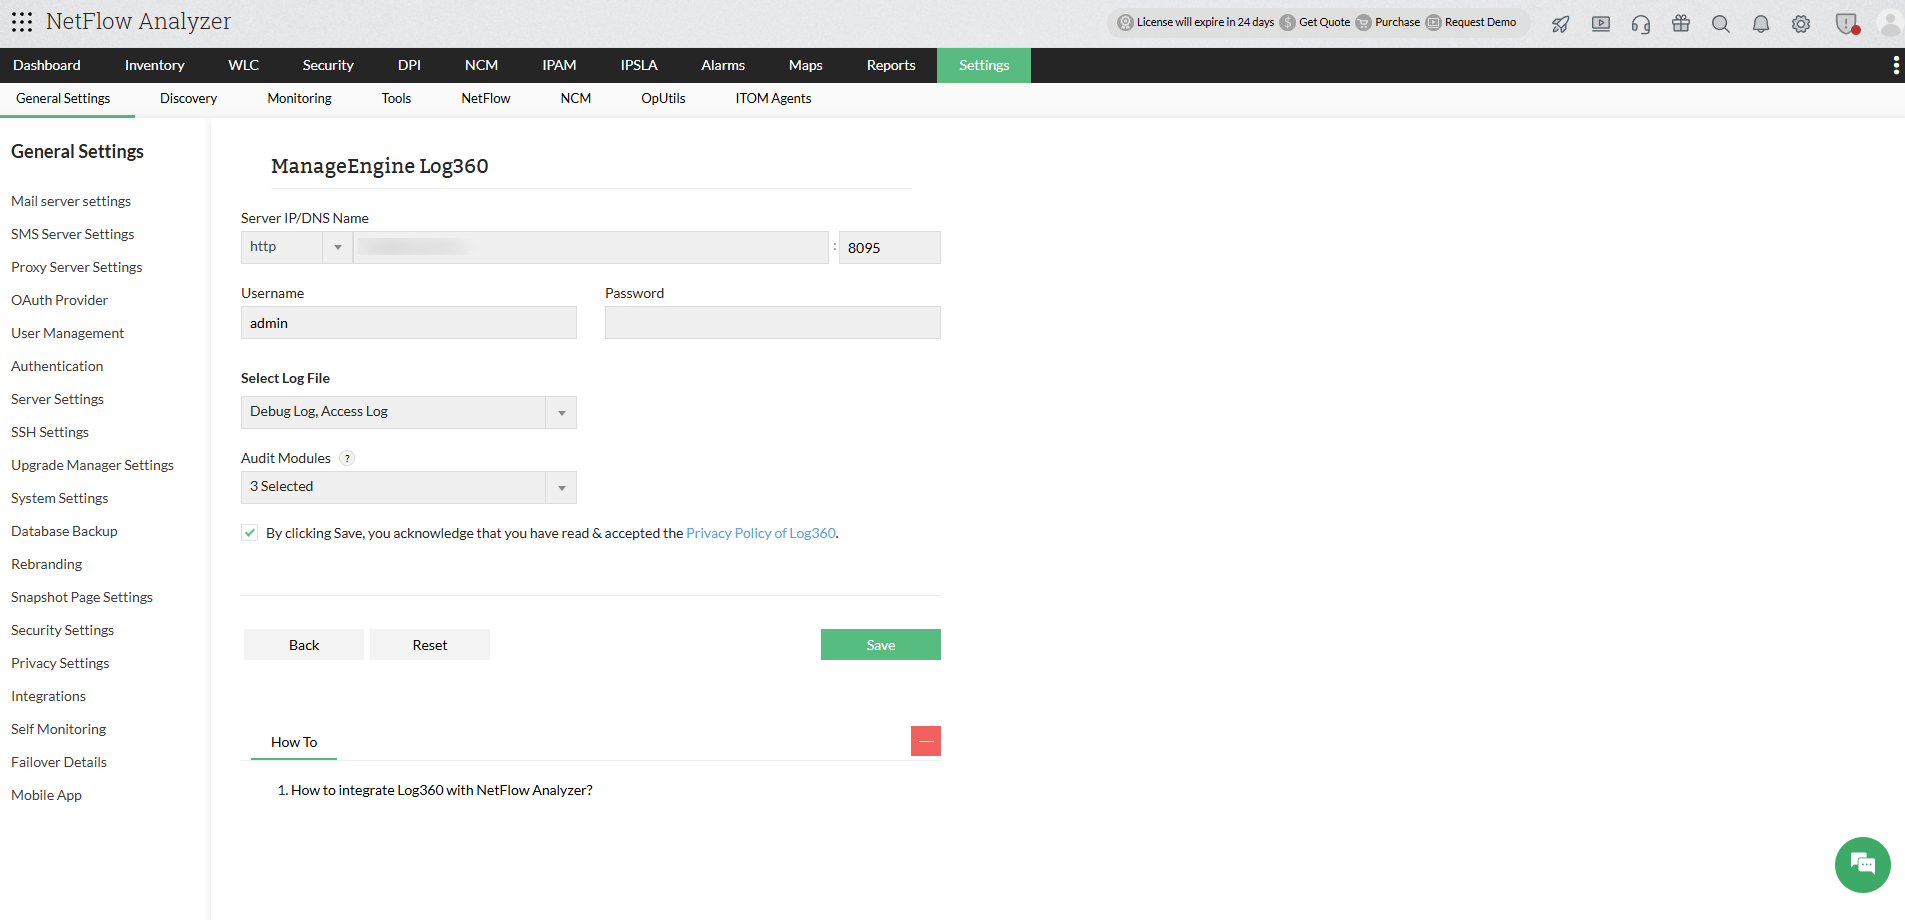Collapse the How To section with red minus

click(926, 741)
